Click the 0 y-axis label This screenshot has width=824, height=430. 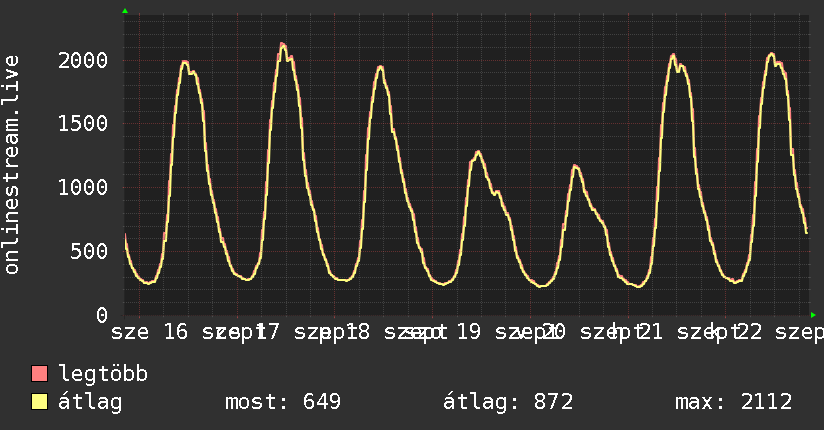tap(102, 315)
